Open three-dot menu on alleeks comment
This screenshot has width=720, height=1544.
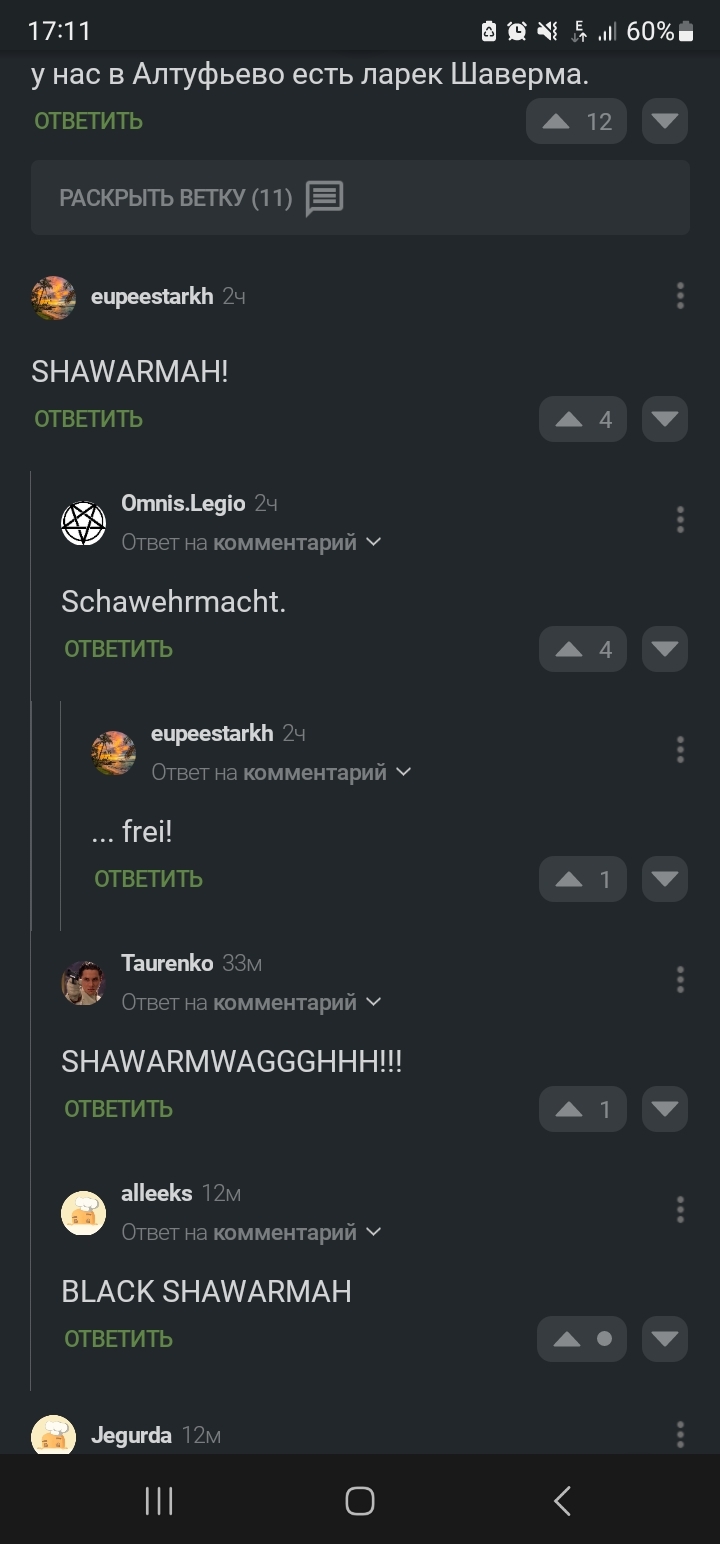tap(680, 1210)
